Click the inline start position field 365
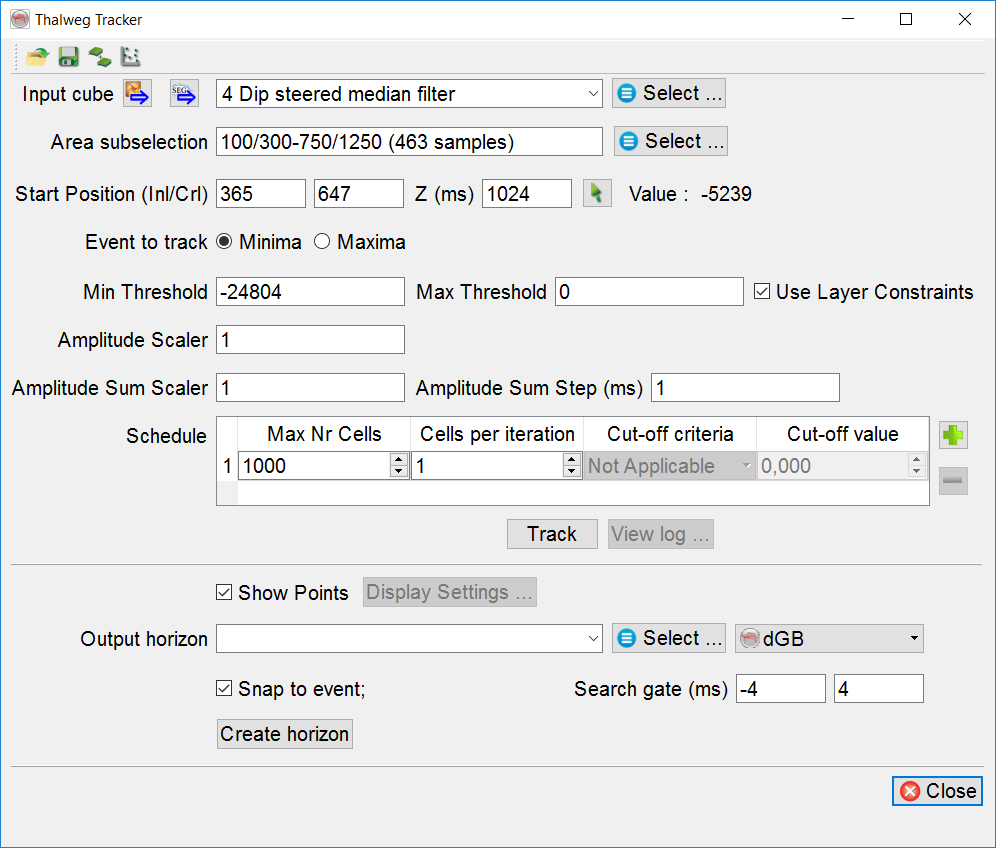 click(260, 193)
